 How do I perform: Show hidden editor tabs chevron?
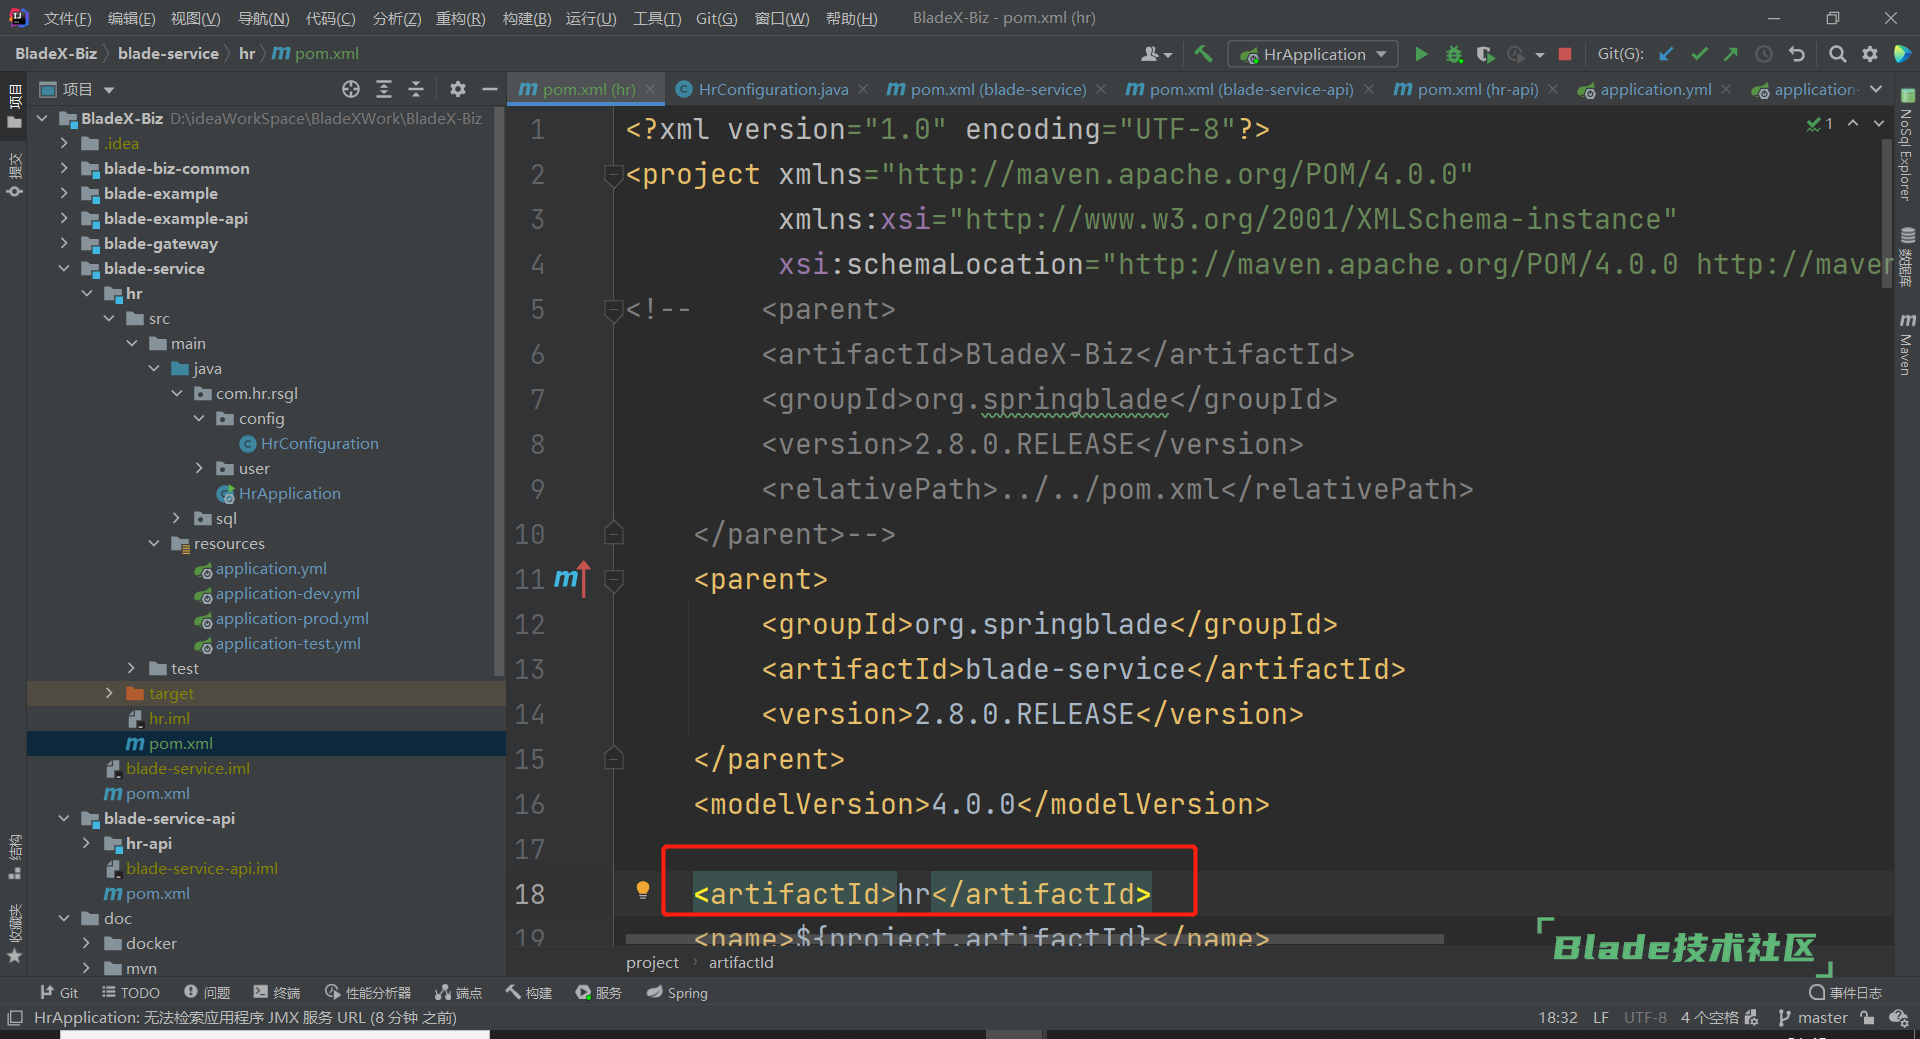point(1877,89)
